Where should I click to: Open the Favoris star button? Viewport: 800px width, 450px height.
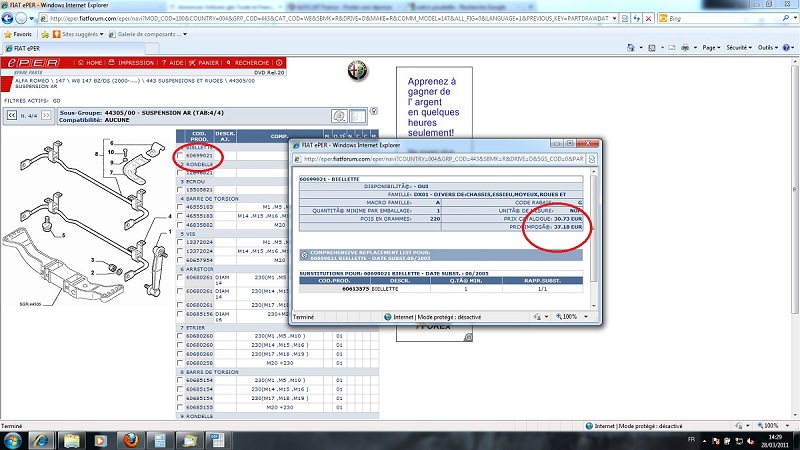point(18,34)
